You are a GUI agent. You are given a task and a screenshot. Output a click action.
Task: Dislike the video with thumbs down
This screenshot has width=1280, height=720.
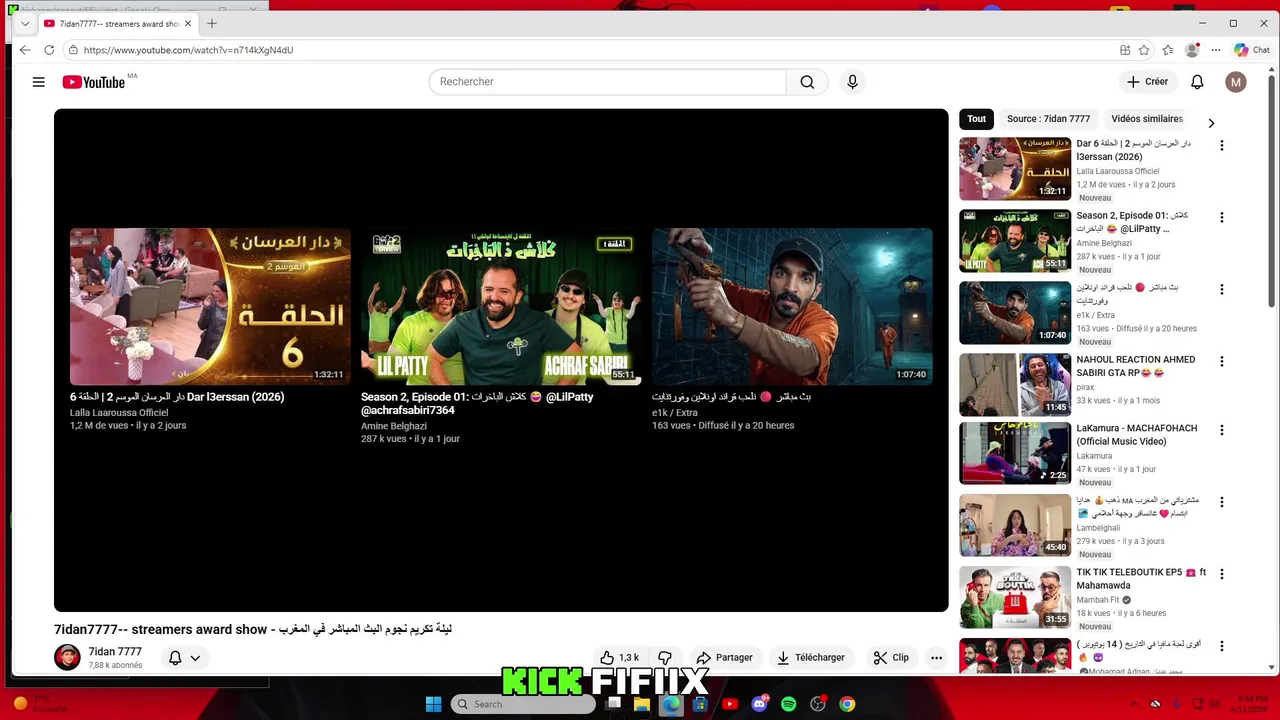tap(665, 657)
